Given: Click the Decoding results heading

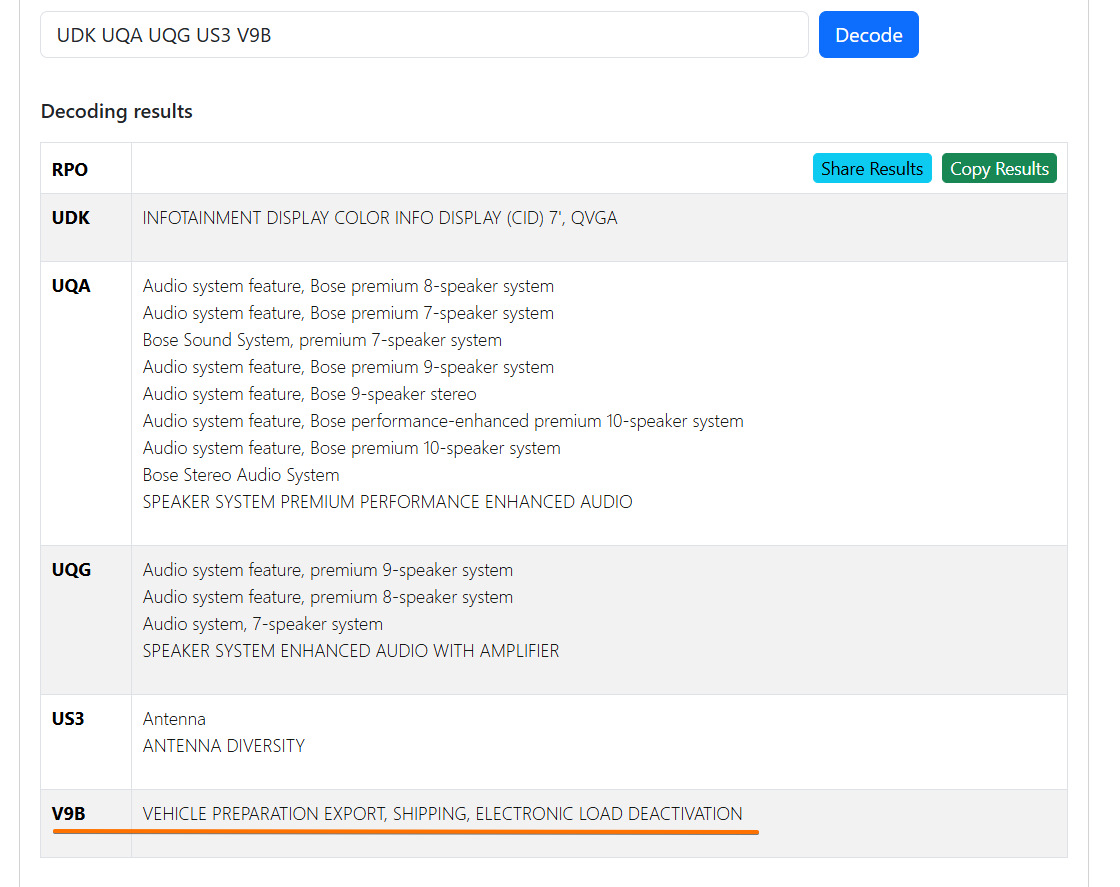Looking at the screenshot, I should tap(116, 111).
